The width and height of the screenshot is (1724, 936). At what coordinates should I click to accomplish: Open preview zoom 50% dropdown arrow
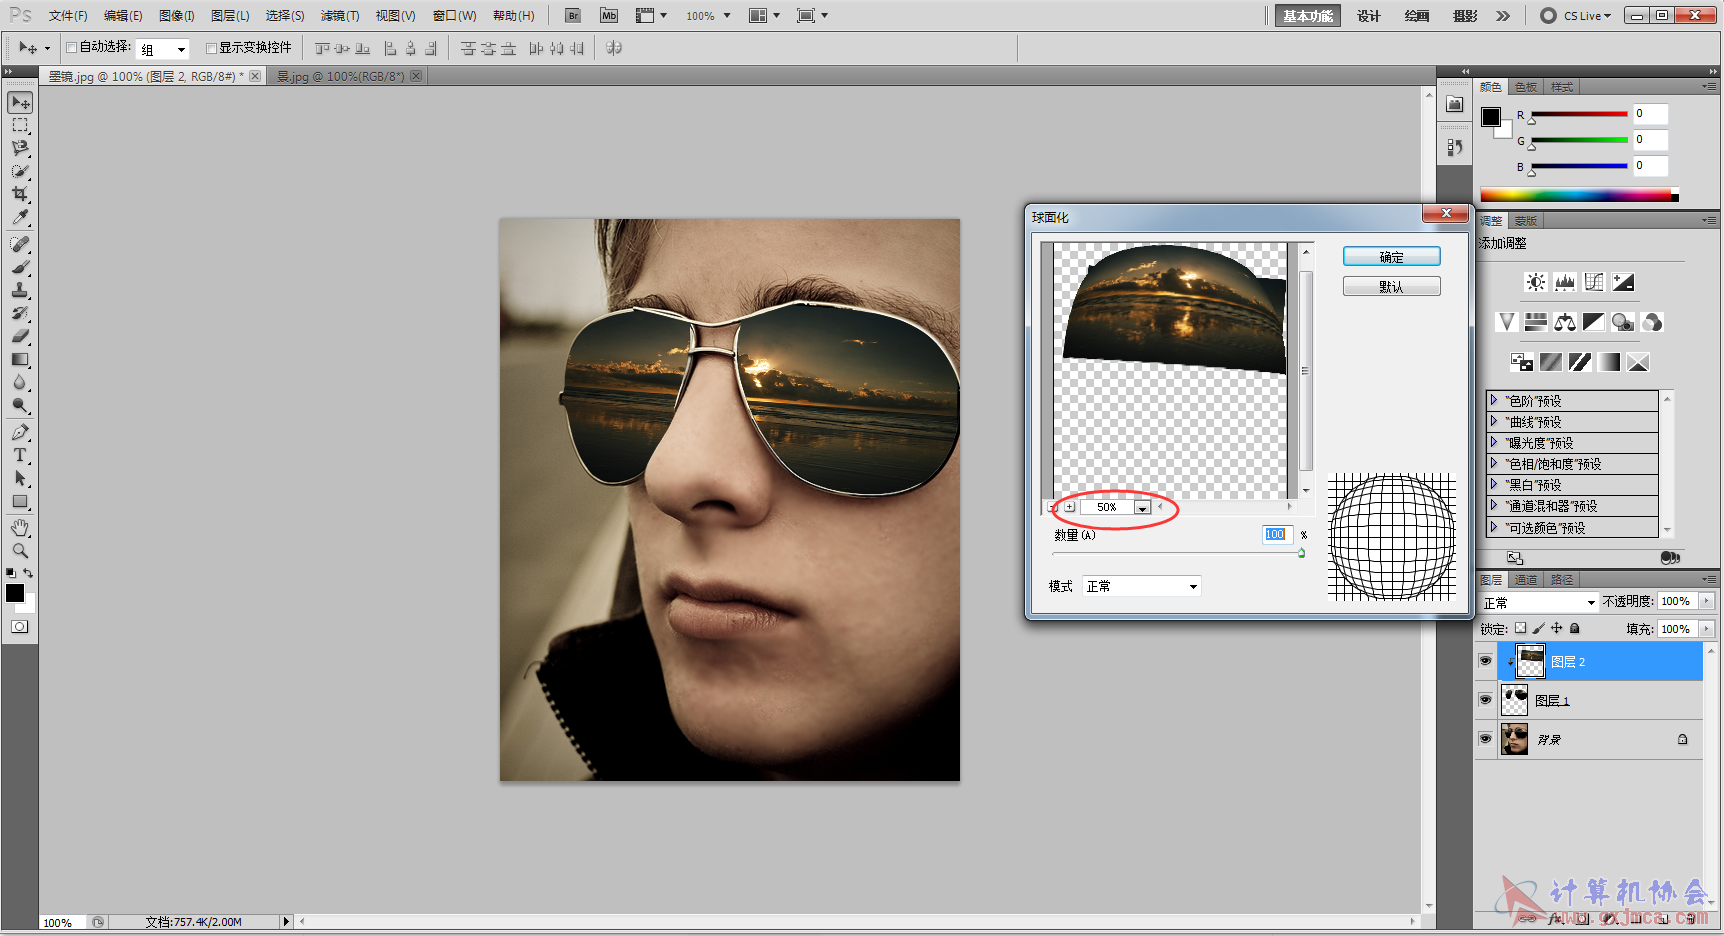pos(1142,508)
